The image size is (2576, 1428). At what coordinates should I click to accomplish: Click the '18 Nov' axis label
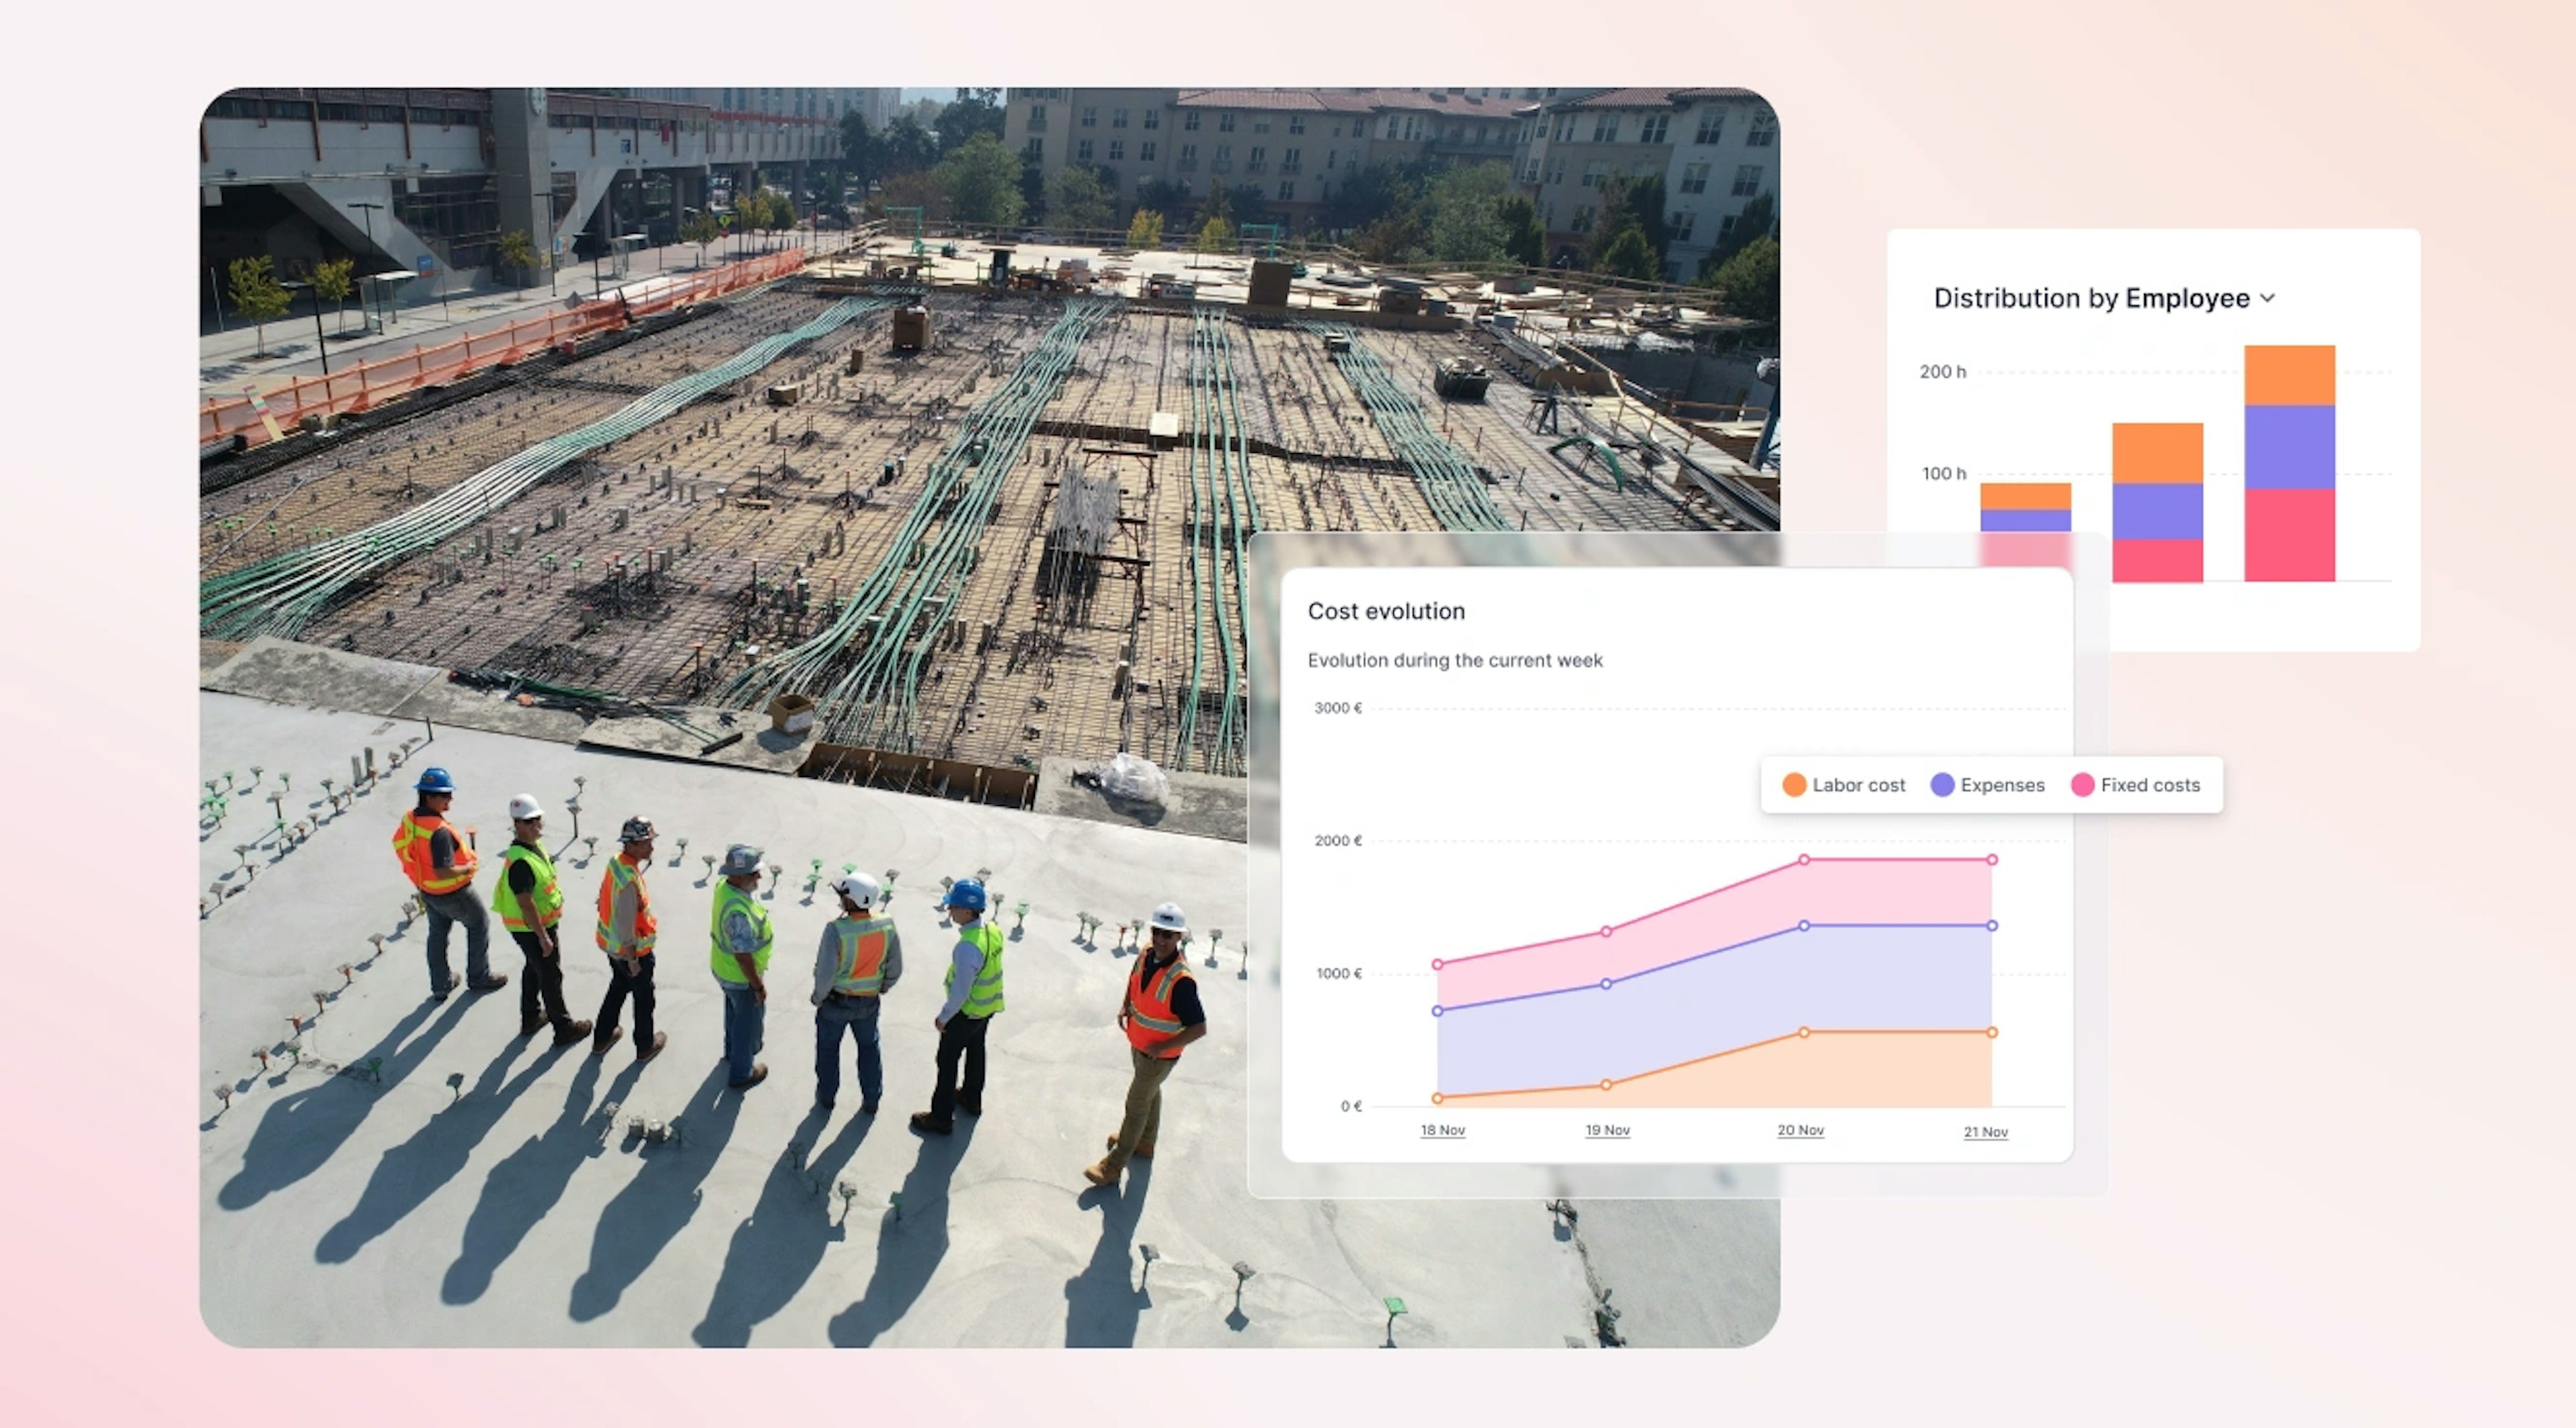click(1442, 1130)
